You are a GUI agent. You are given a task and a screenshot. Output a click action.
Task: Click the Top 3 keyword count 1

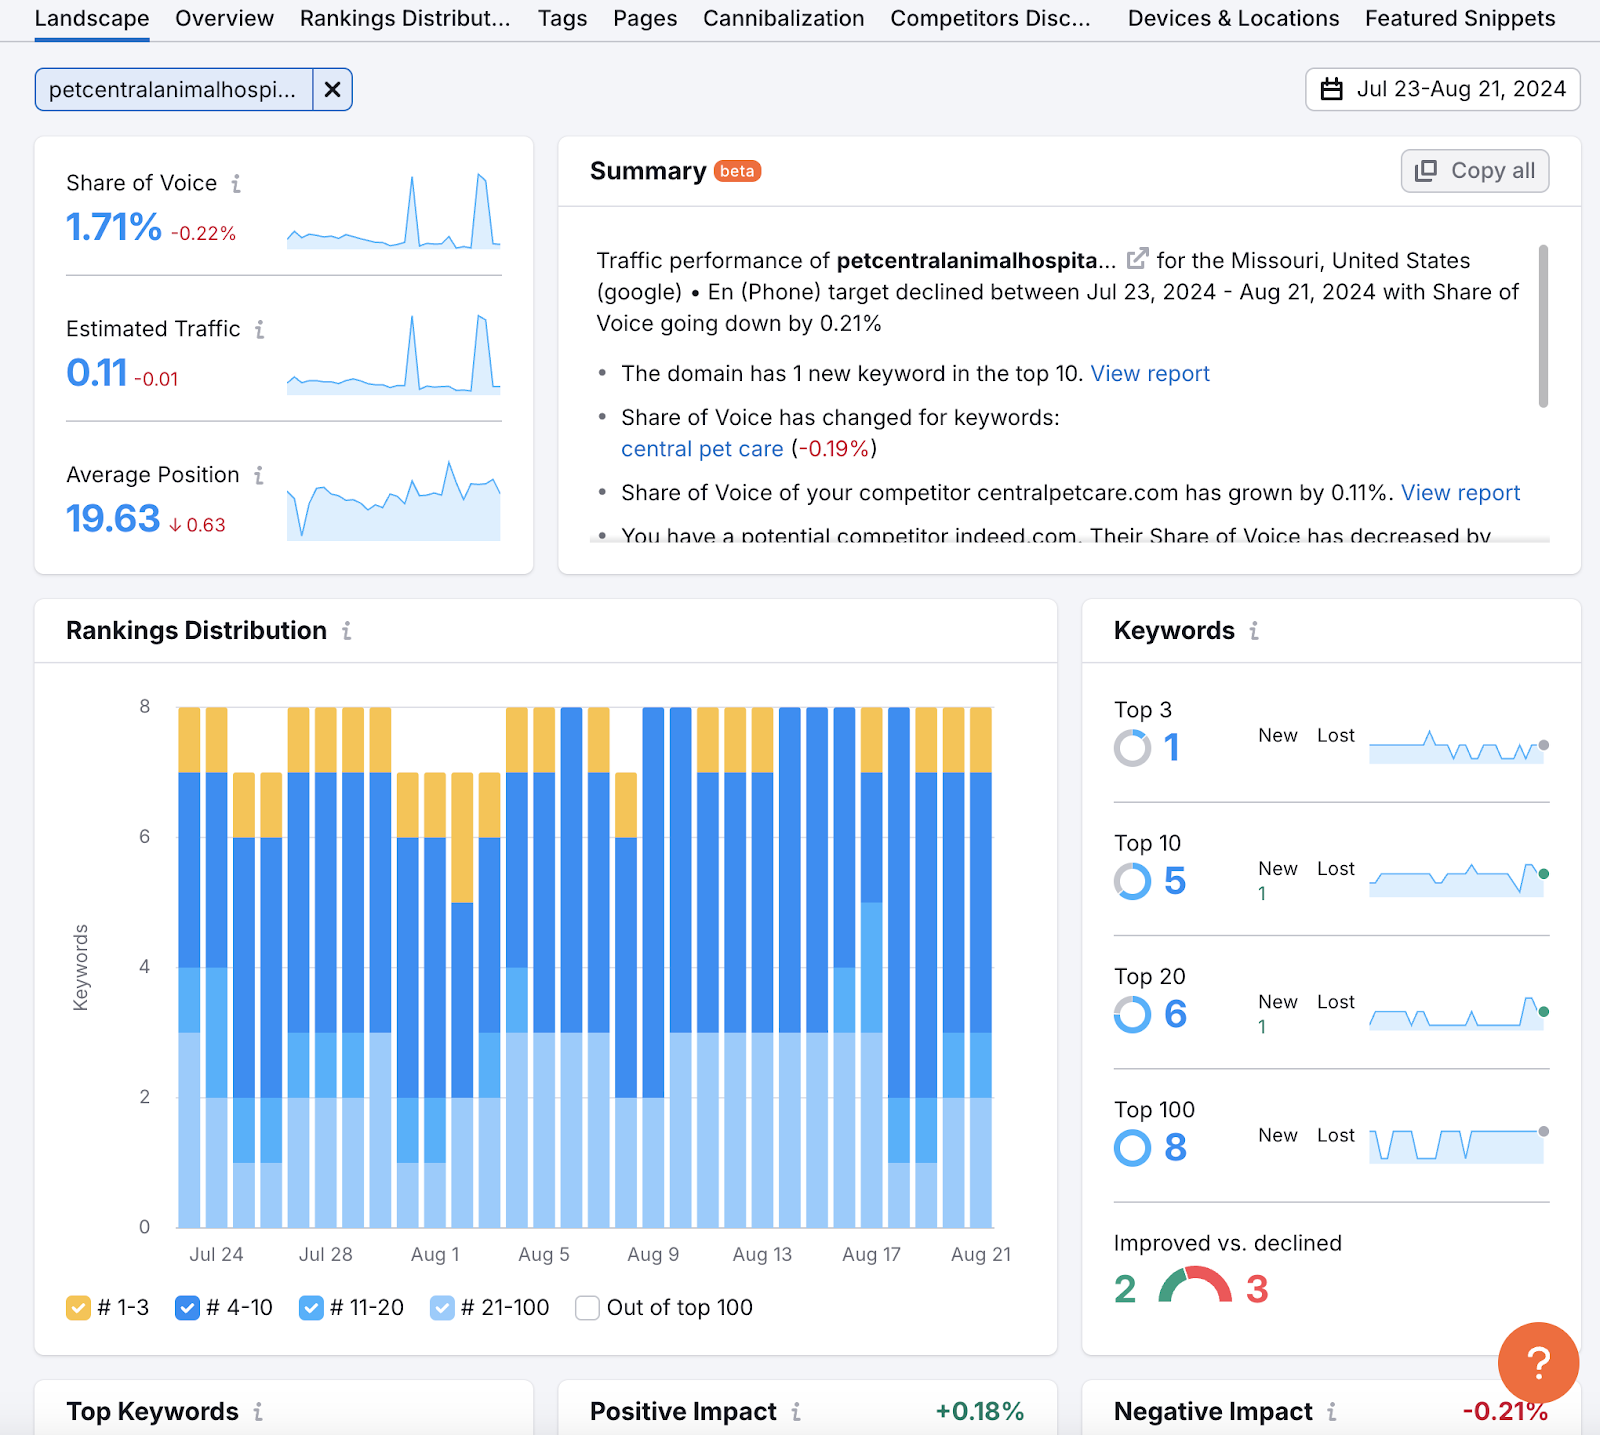coord(1172,748)
